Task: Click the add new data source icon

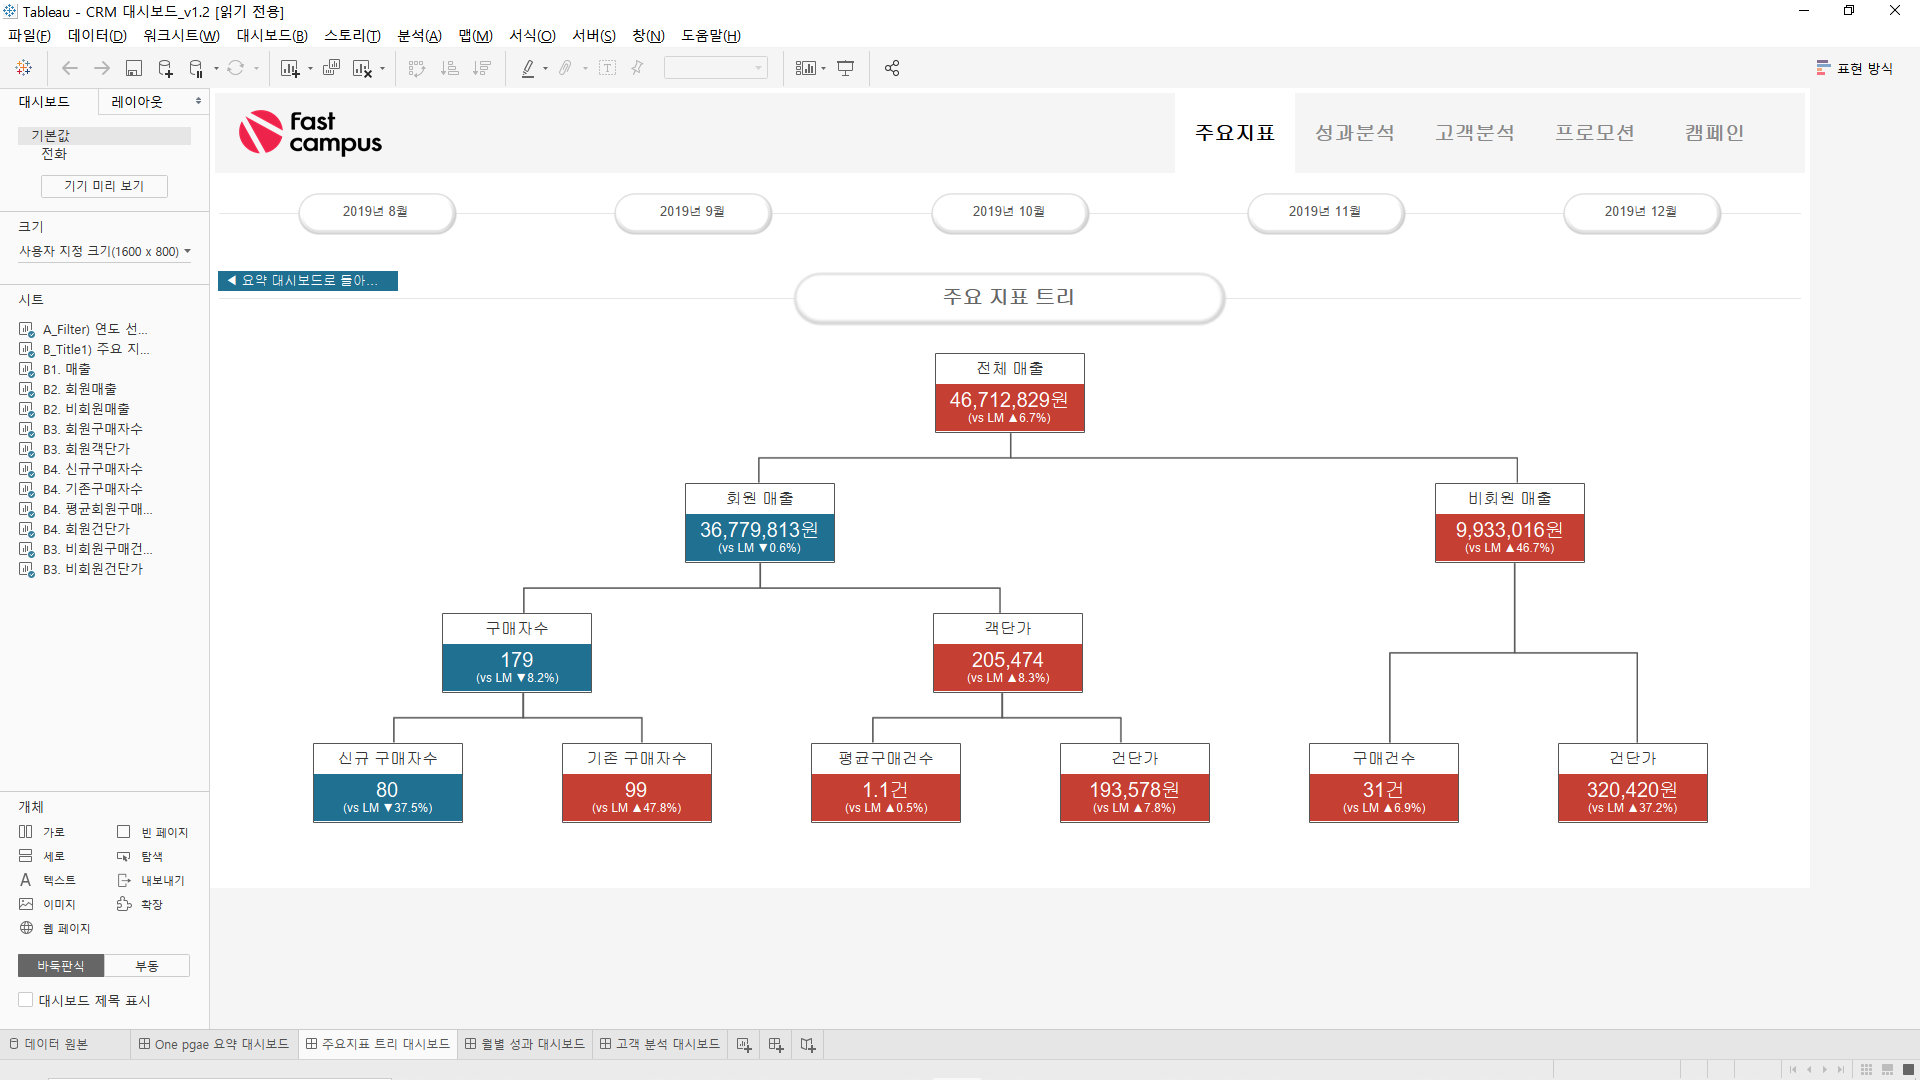Action: 166,68
